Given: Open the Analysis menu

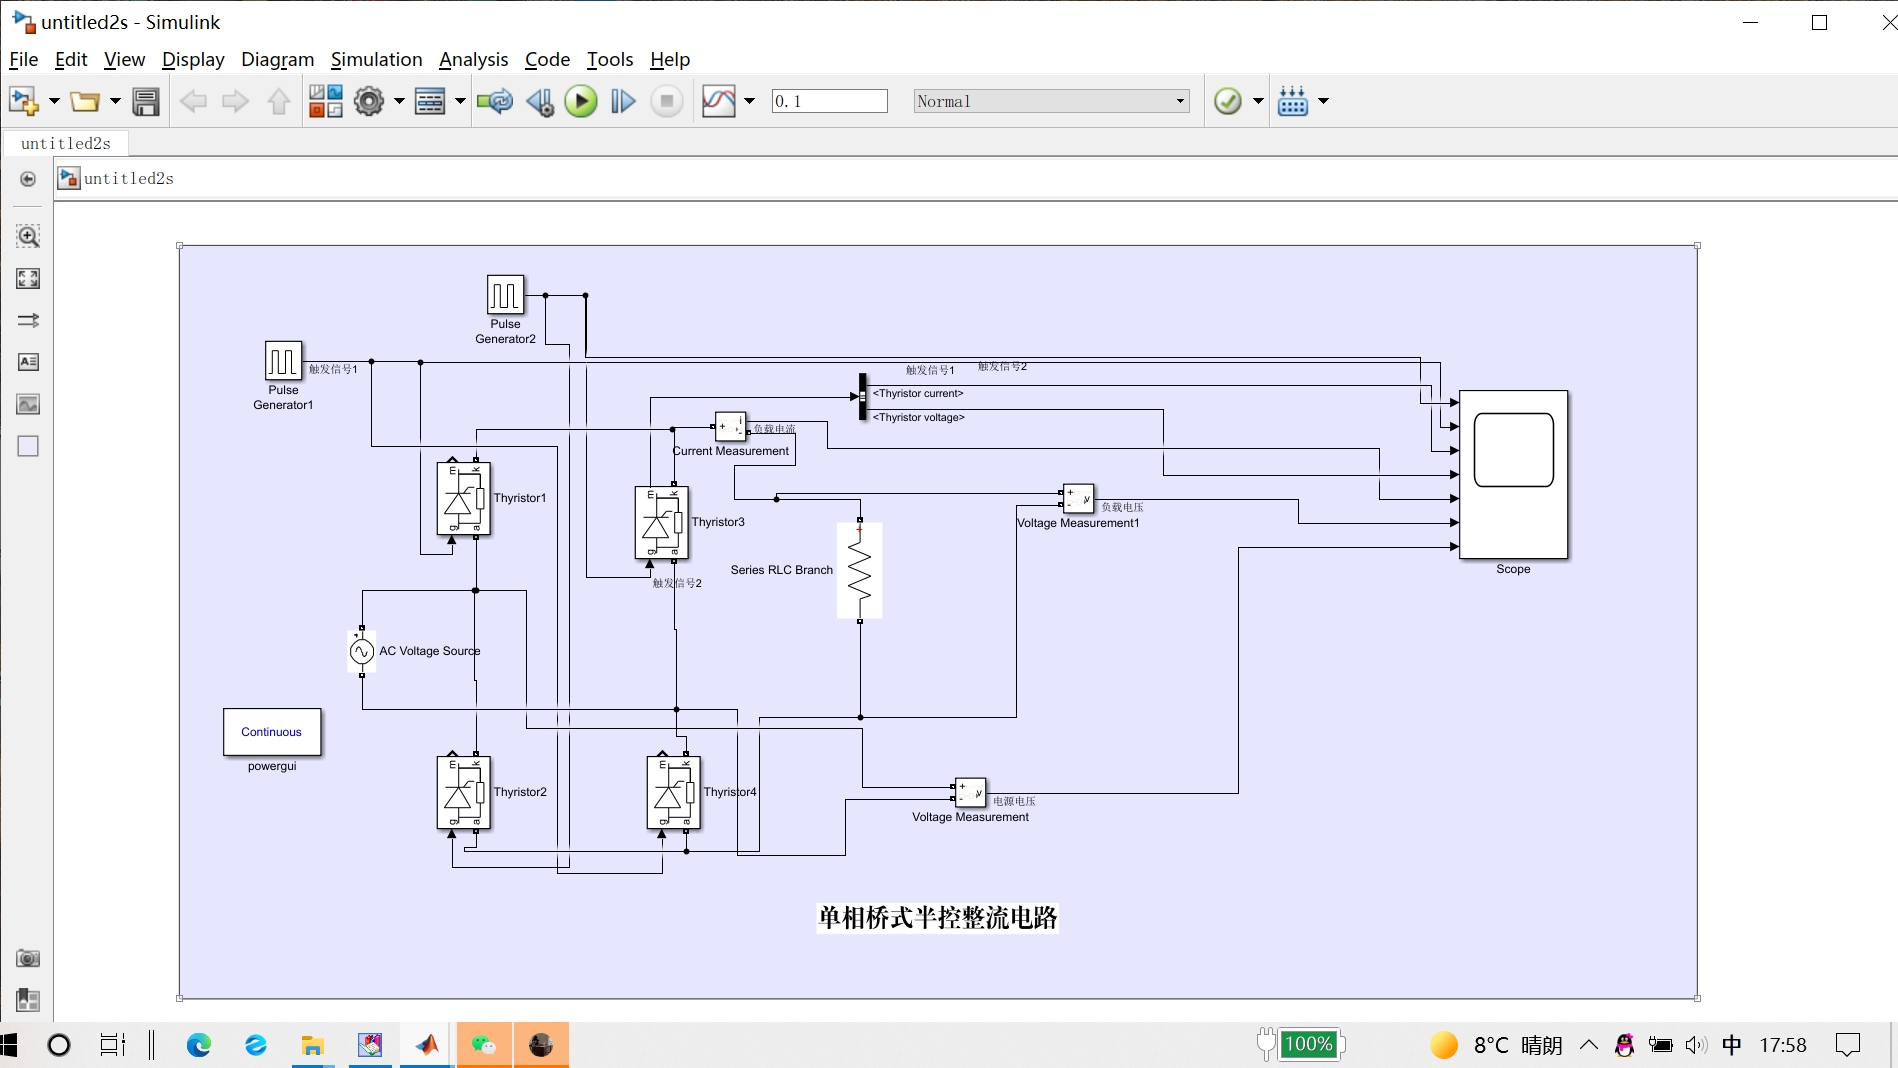Looking at the screenshot, I should tap(473, 60).
